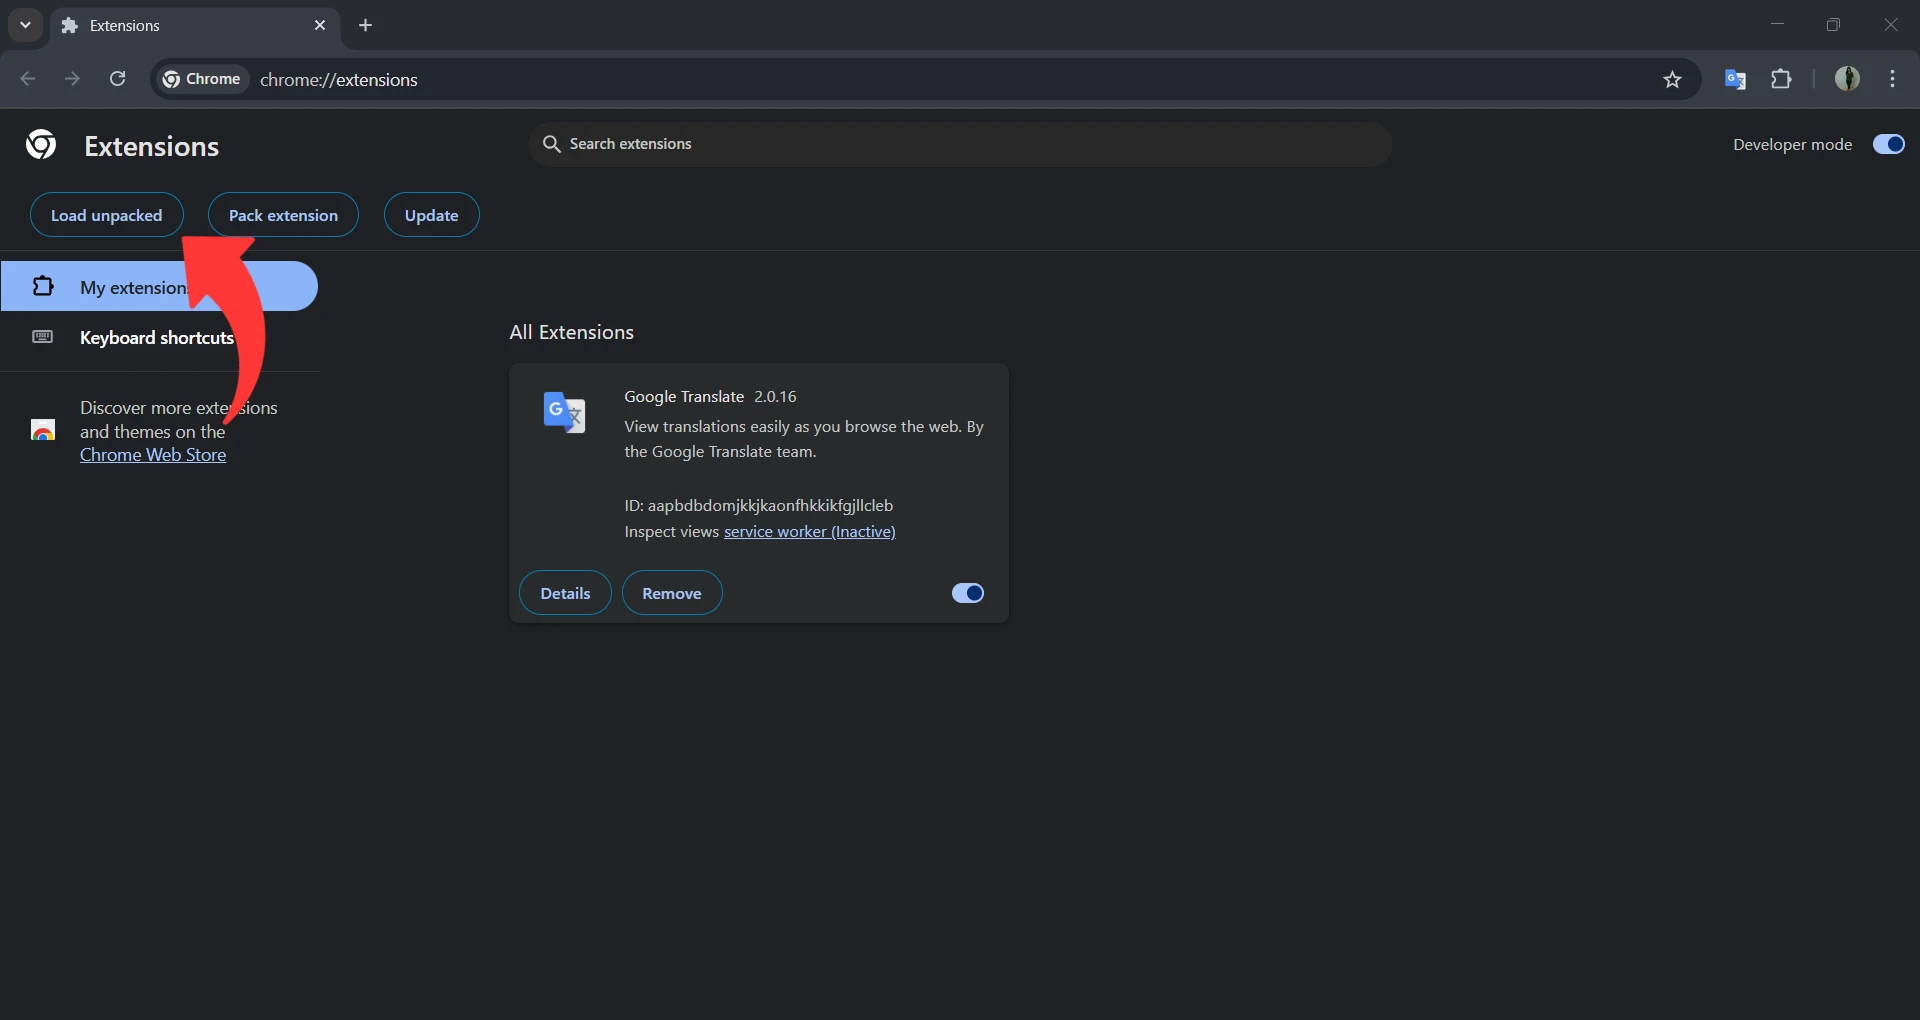This screenshot has width=1920, height=1020.
Task: Reload the page
Action: tap(117, 80)
